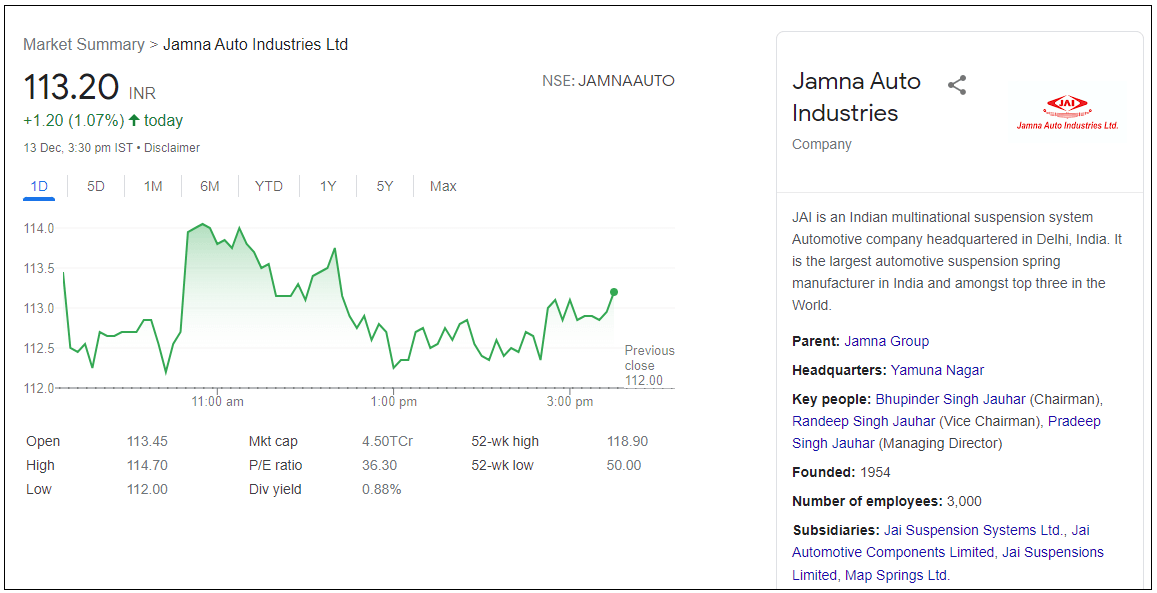Click the Low value 112.00 in stats table
1157x593 pixels.
click(148, 489)
